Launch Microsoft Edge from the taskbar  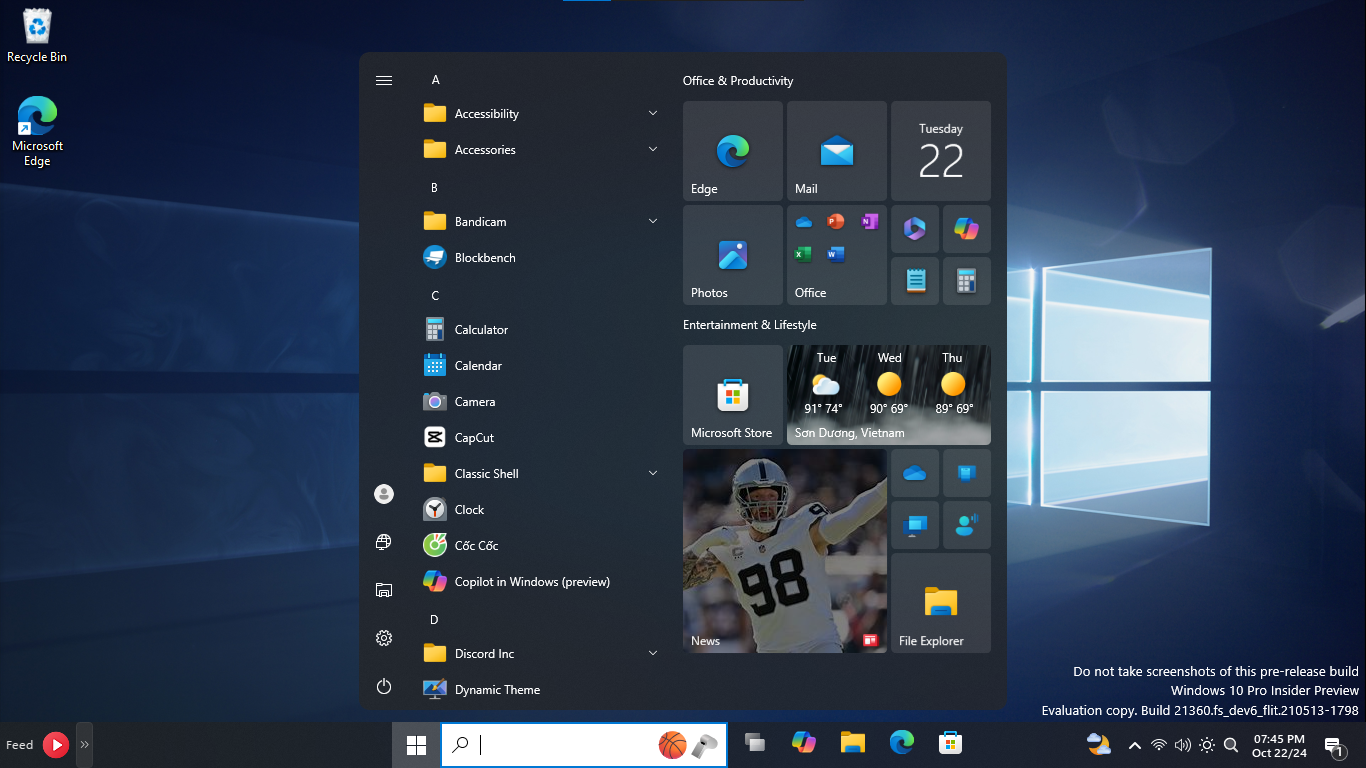coord(902,743)
